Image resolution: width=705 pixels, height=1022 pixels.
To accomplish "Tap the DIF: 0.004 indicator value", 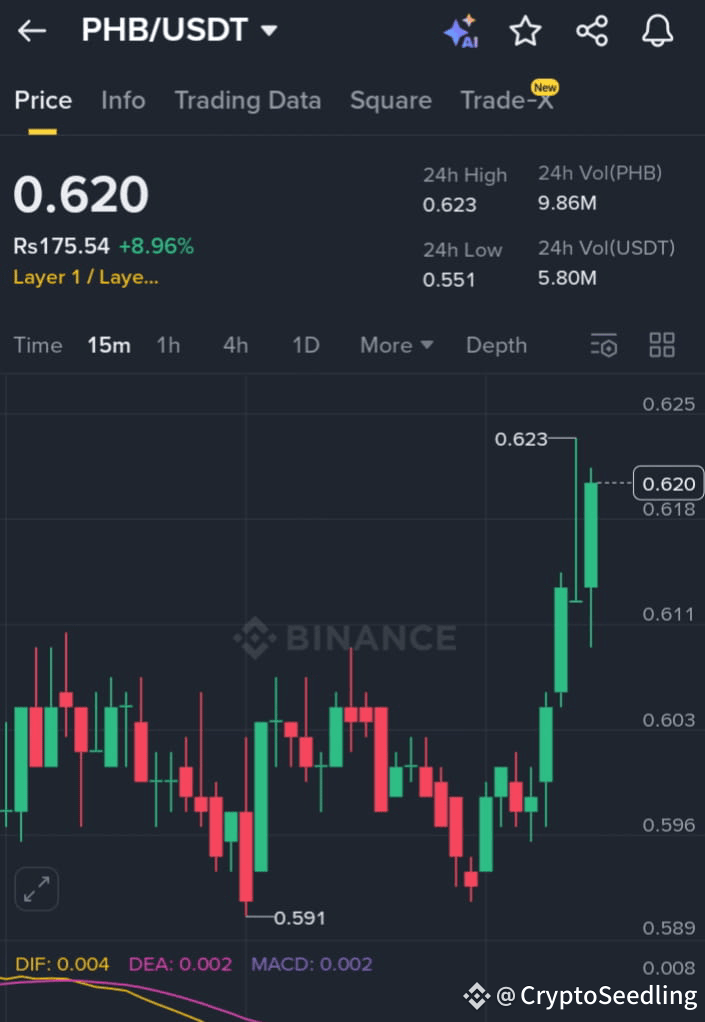I will pos(62,964).
